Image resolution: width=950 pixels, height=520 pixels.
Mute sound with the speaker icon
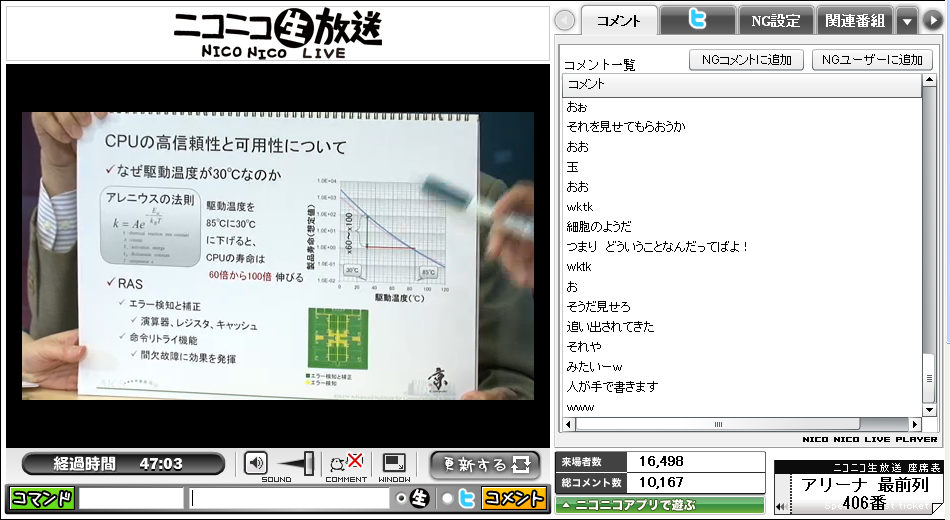click(x=256, y=464)
